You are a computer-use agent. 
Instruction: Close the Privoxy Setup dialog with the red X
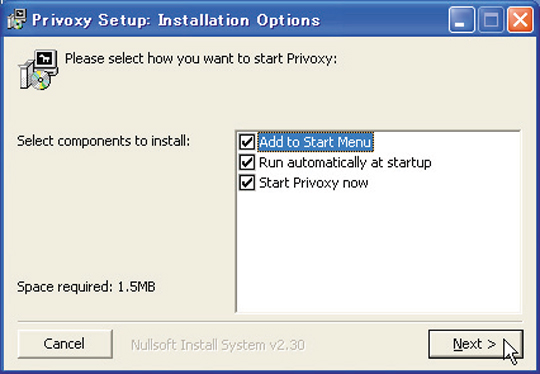coord(520,20)
